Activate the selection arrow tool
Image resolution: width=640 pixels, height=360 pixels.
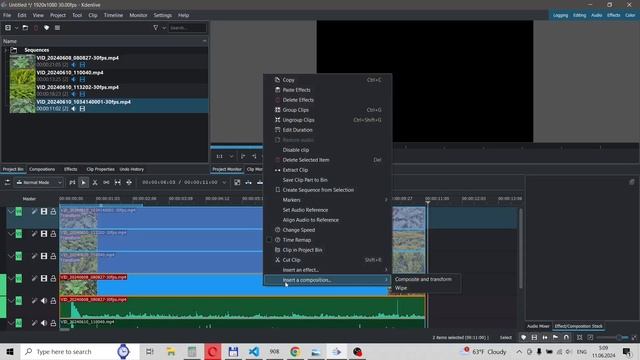(x=83, y=182)
